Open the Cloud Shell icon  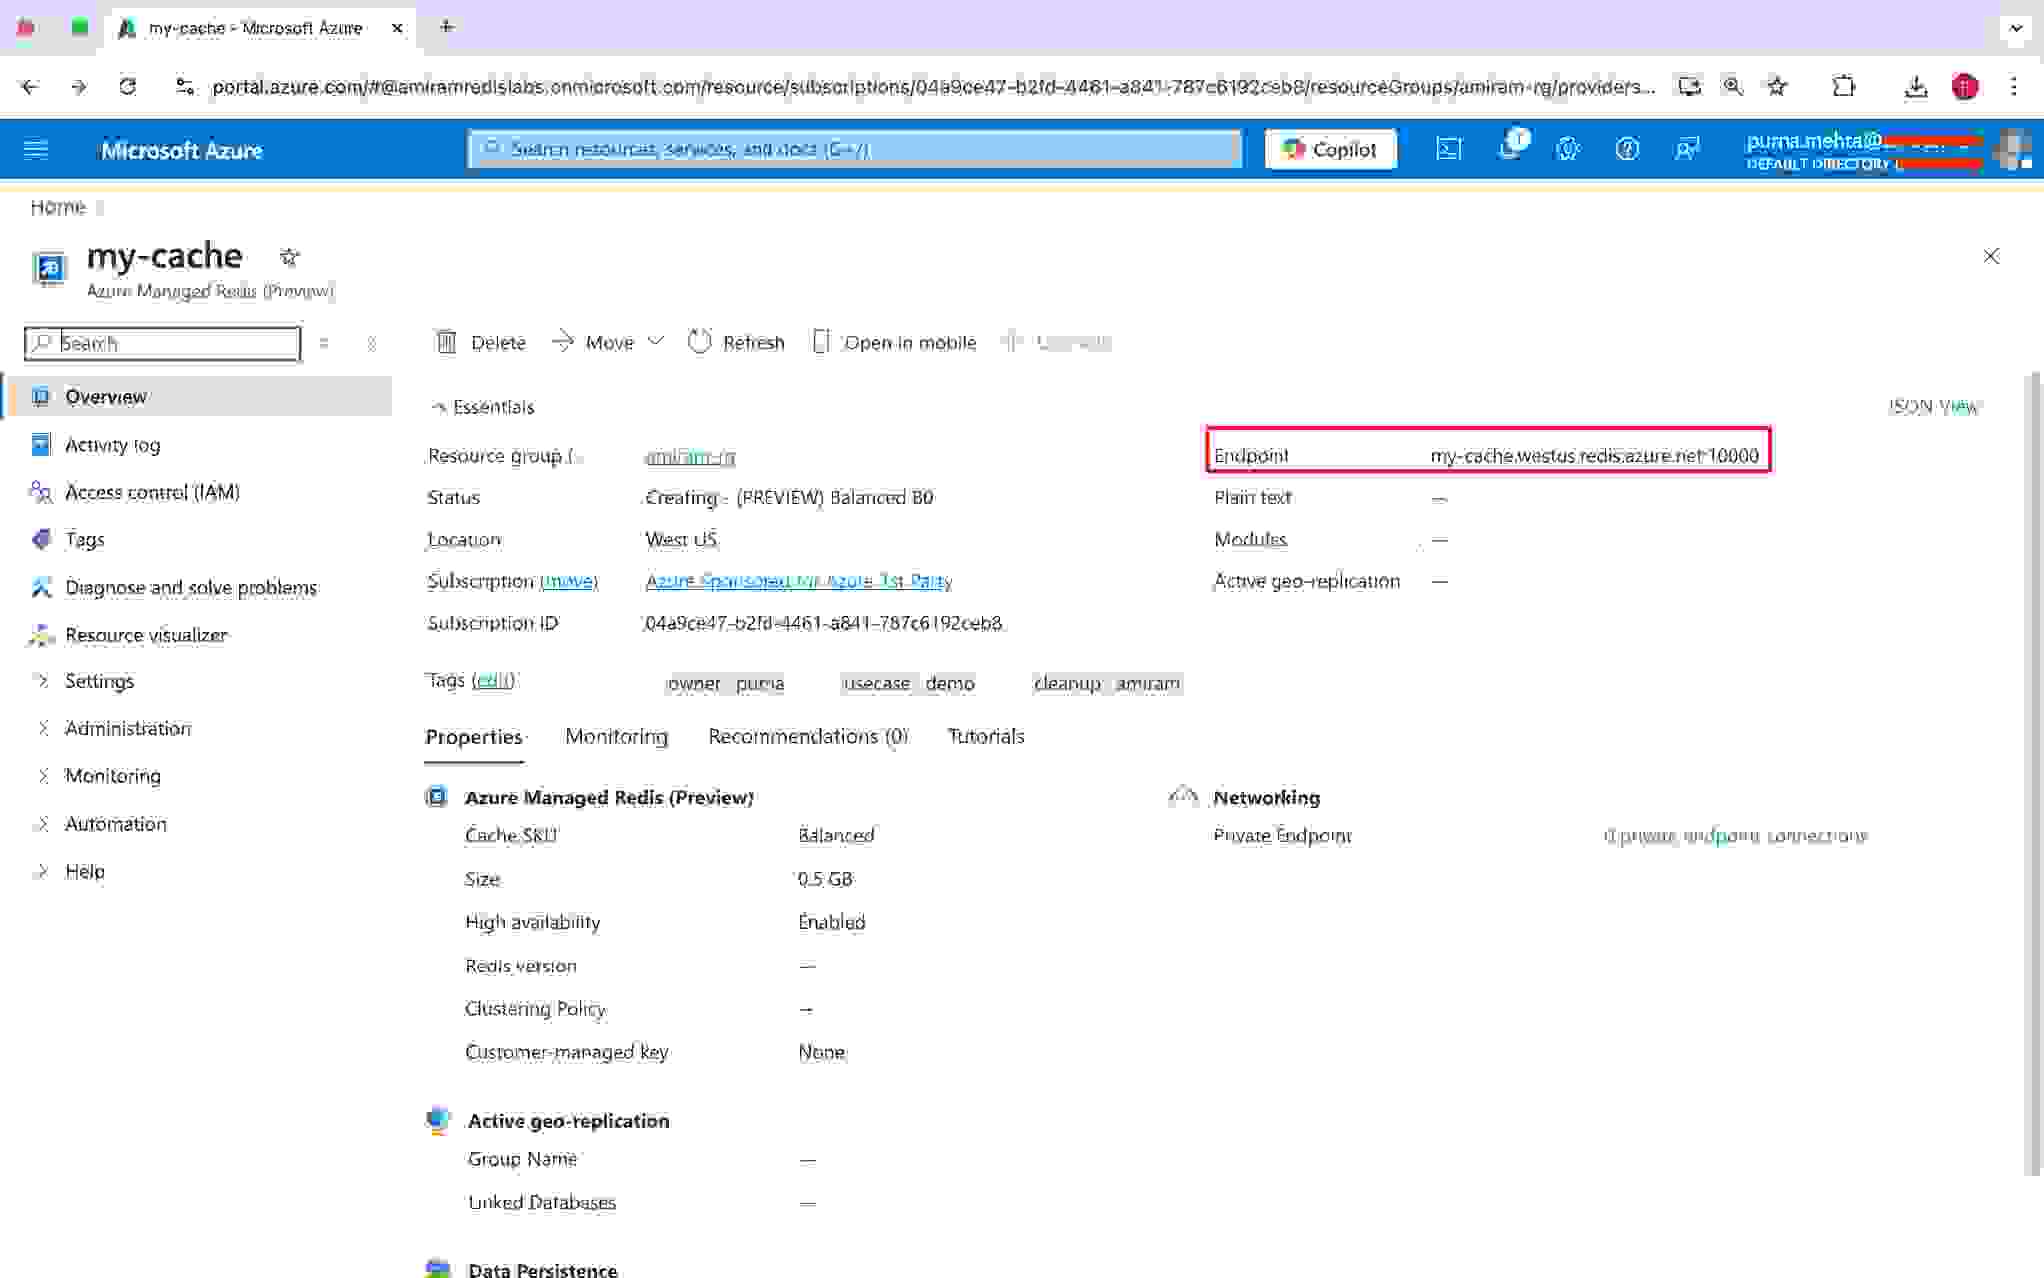click(x=1448, y=149)
